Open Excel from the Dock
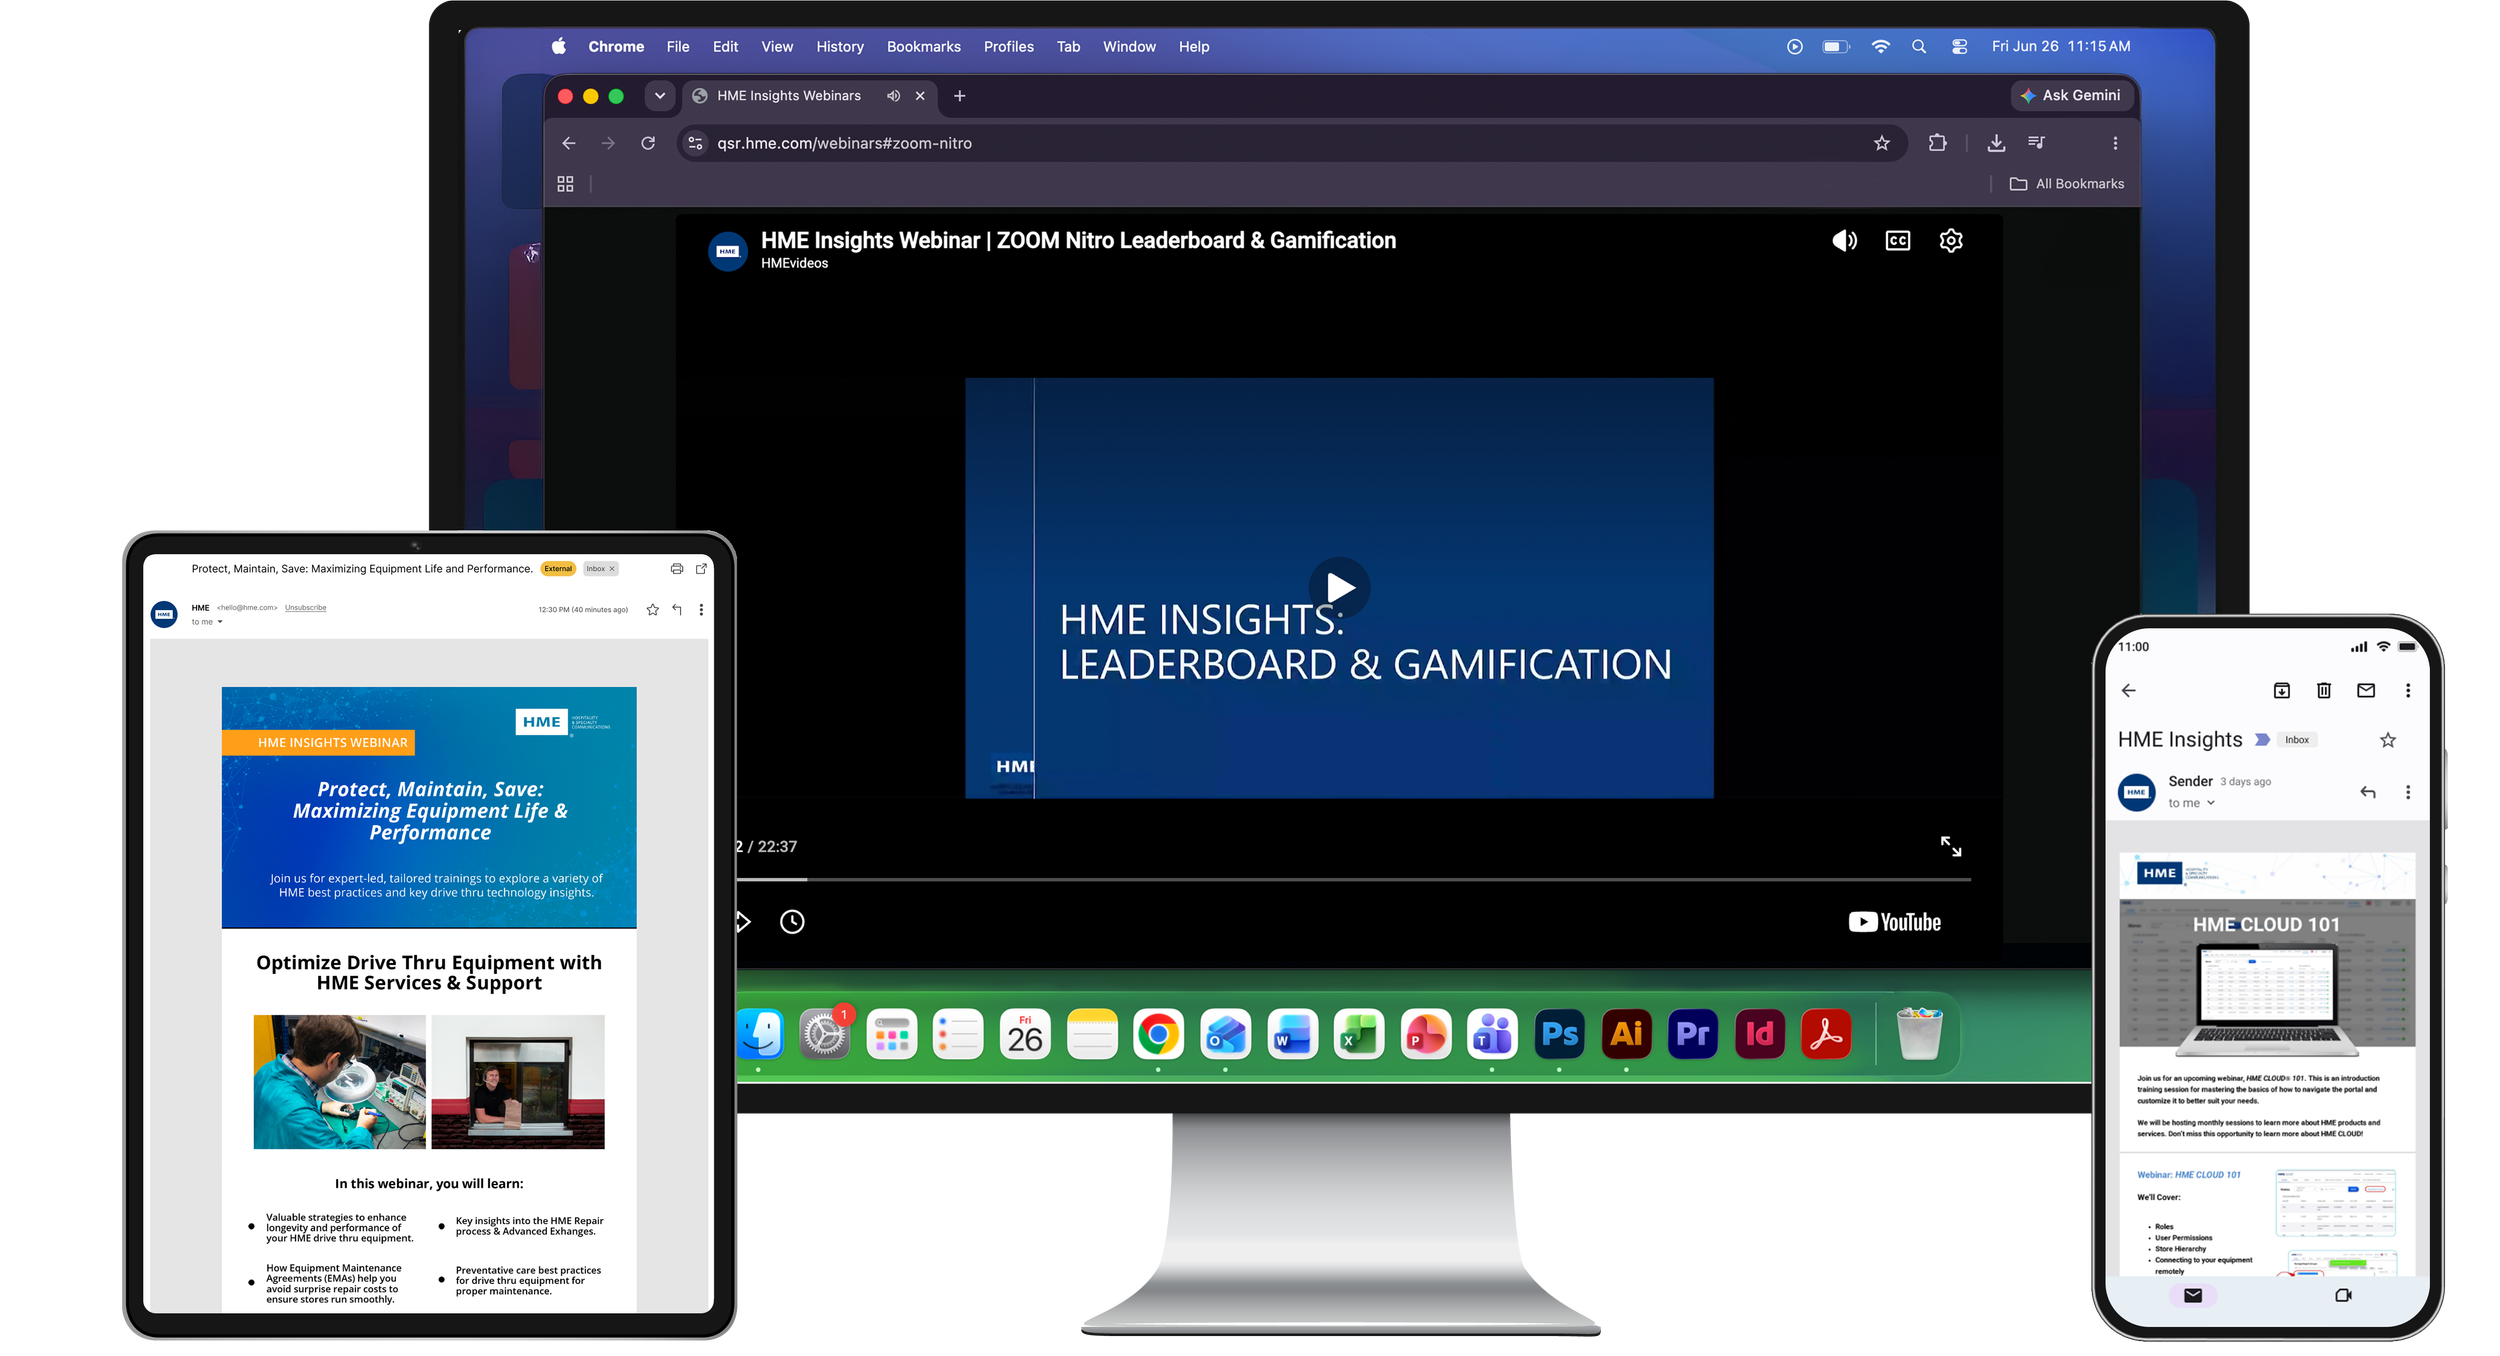The image size is (2500, 1356). (x=1359, y=1034)
